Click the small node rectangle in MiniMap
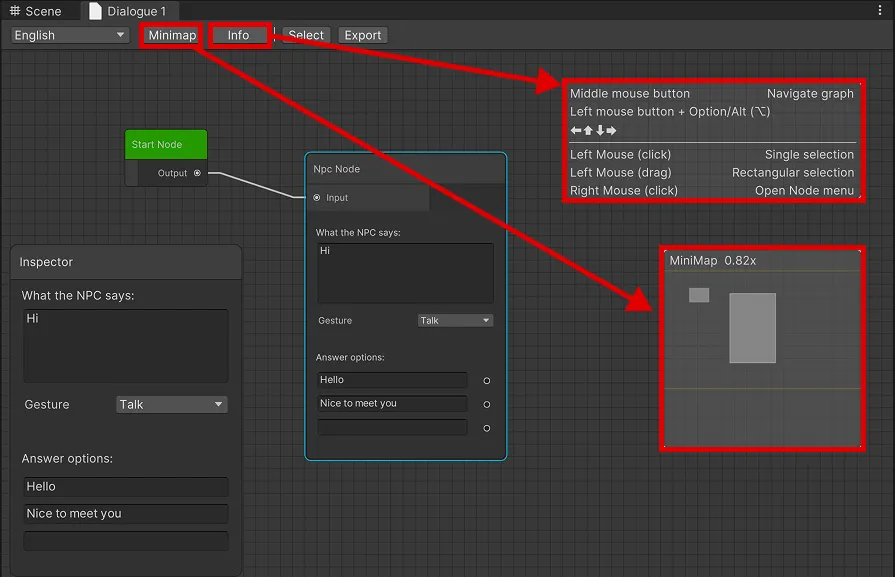Viewport: 895px width, 577px height. click(x=699, y=295)
